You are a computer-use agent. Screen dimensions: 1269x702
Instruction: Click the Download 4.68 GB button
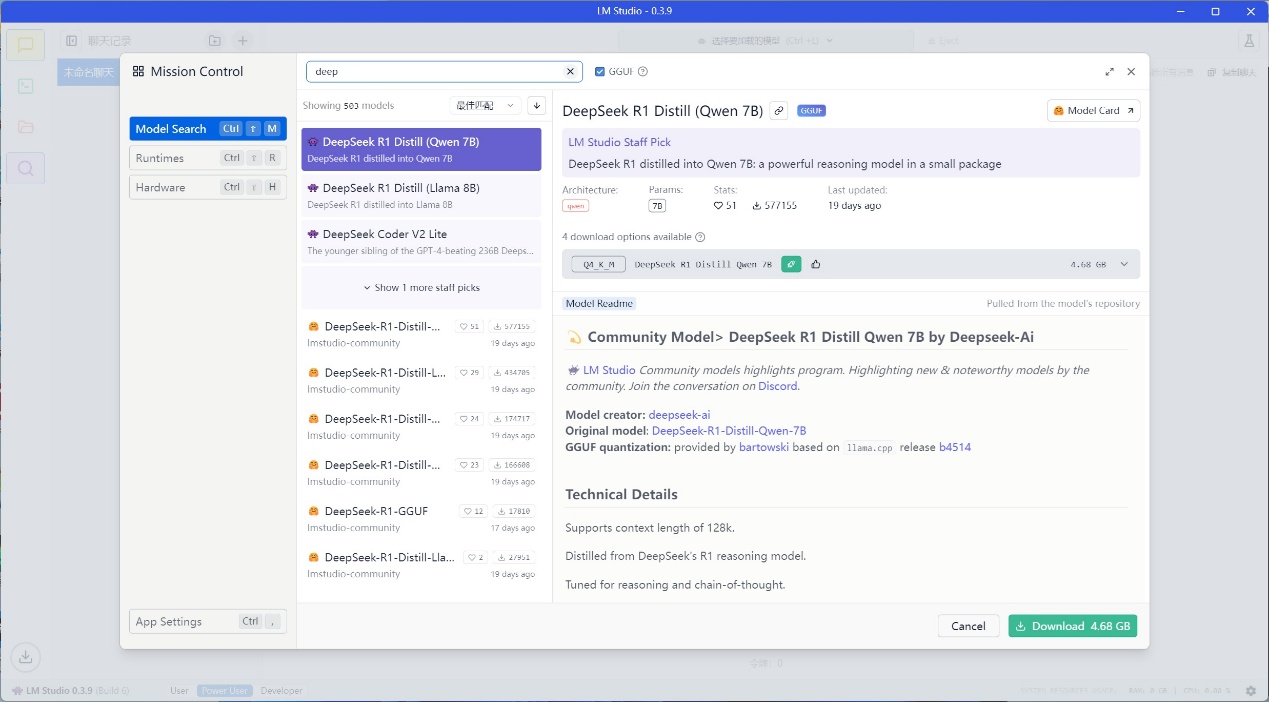point(1072,626)
